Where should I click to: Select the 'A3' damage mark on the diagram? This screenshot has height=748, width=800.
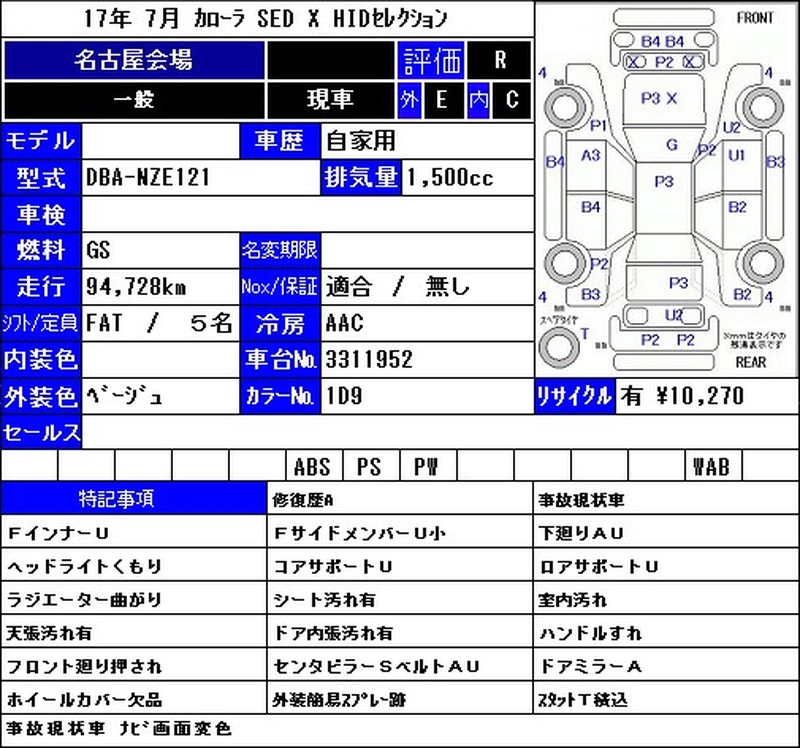[591, 155]
